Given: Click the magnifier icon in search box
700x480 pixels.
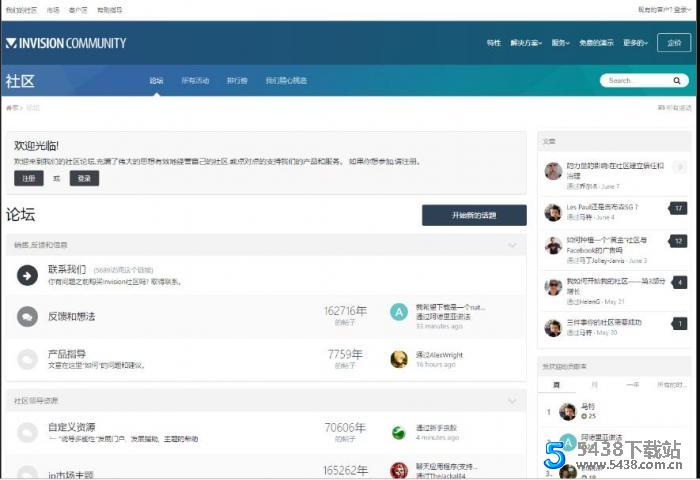Looking at the screenshot, I should tap(677, 81).
